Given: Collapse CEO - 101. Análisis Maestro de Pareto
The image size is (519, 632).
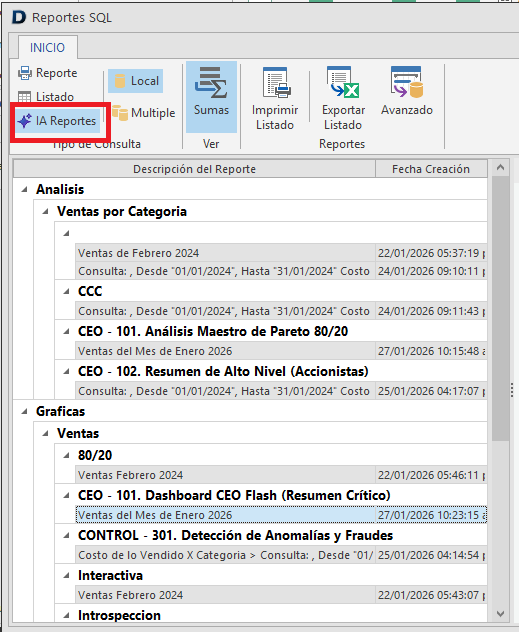Looking at the screenshot, I should tap(67, 331).
